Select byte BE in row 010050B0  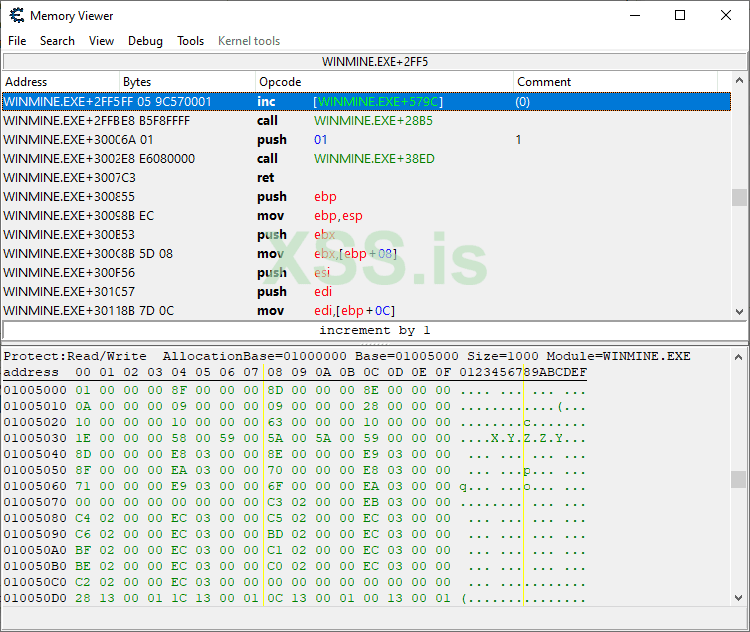tap(83, 566)
